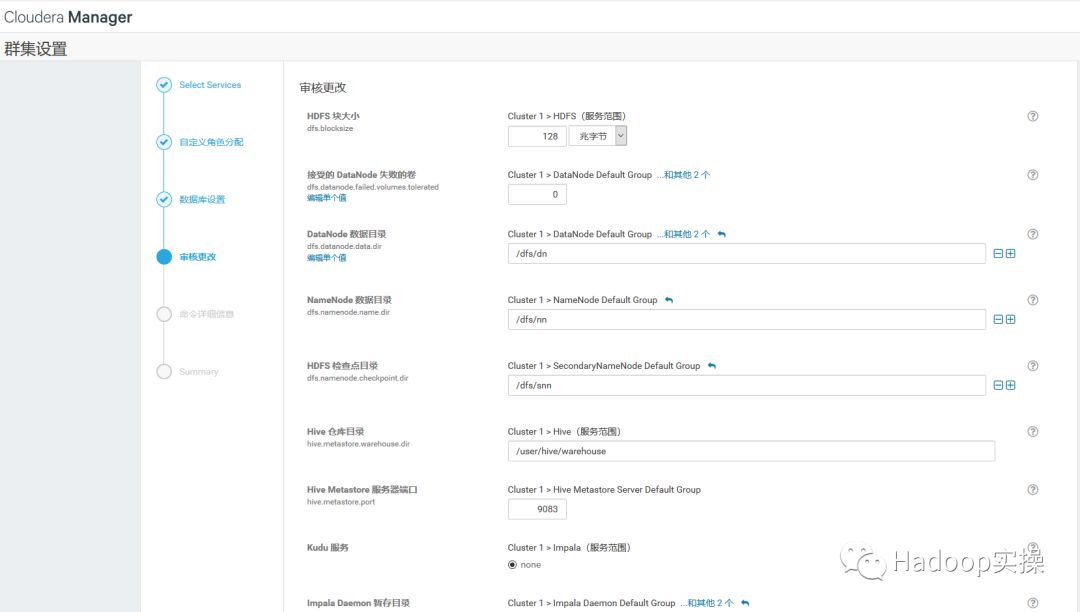Click the /dfs/nn directory input field

pos(747,319)
